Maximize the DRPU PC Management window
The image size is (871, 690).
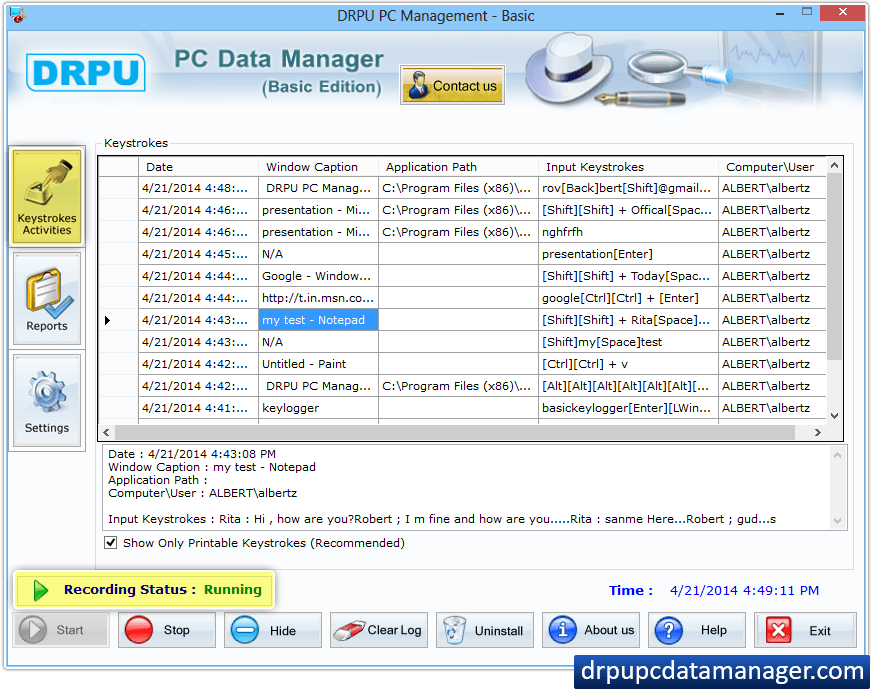point(807,12)
